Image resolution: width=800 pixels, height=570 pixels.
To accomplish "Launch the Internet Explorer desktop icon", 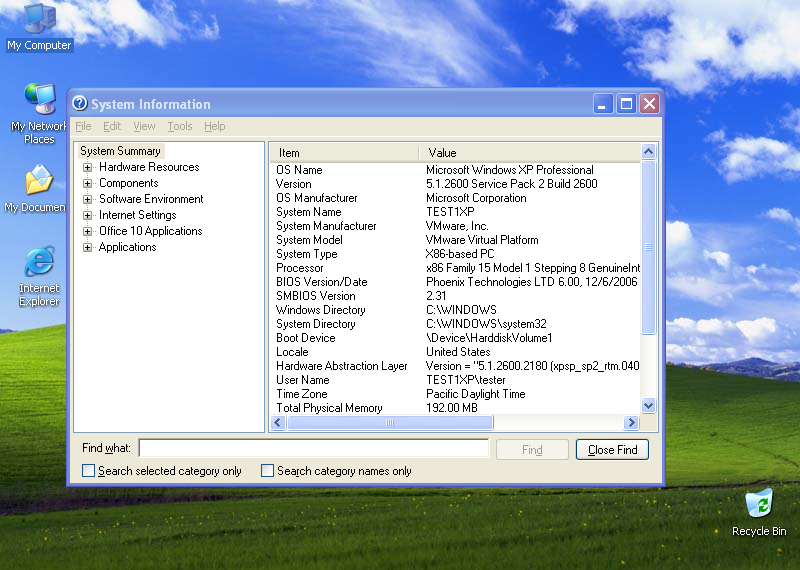I will pos(39,277).
